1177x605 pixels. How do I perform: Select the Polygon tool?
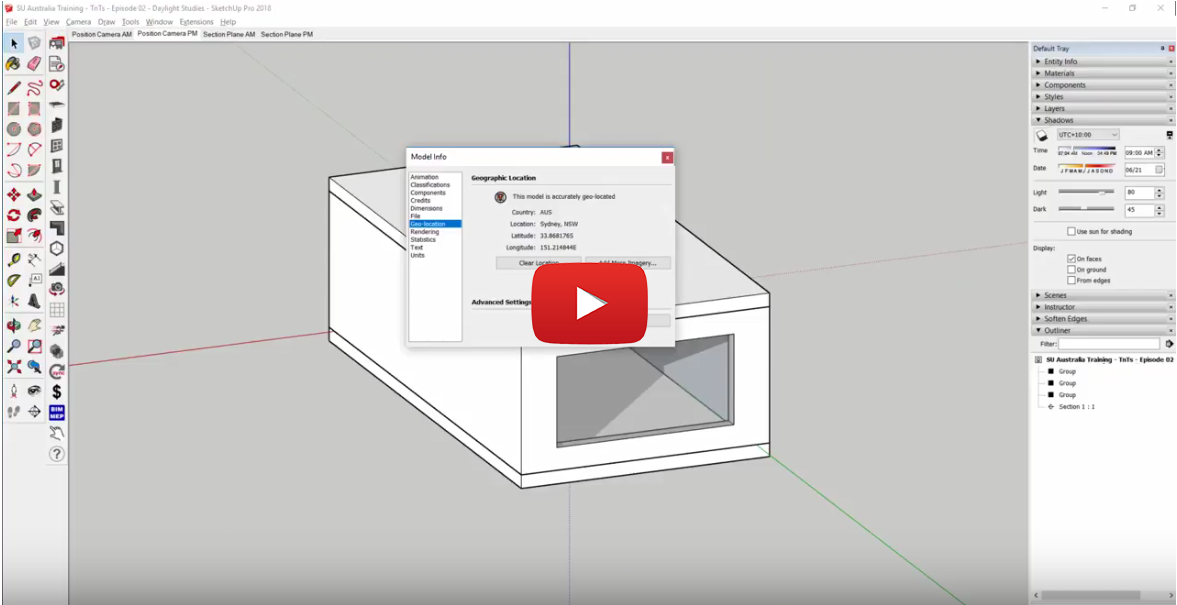pyautogui.click(x=35, y=129)
